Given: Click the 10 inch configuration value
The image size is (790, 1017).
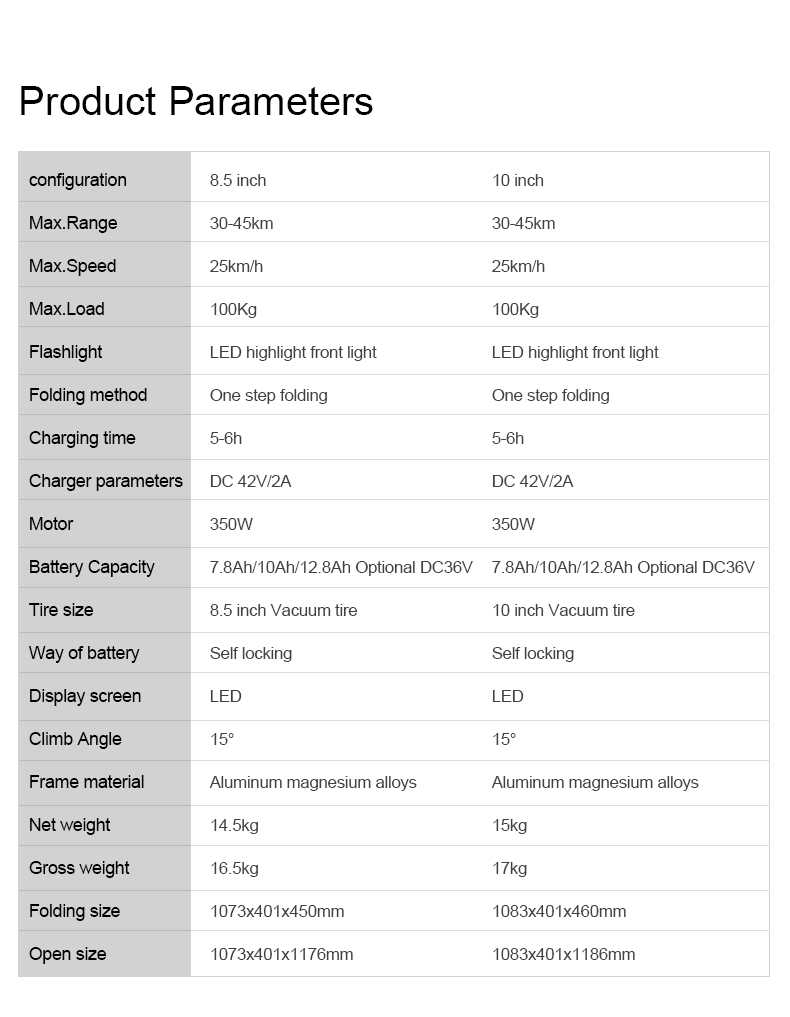Looking at the screenshot, I should (518, 180).
